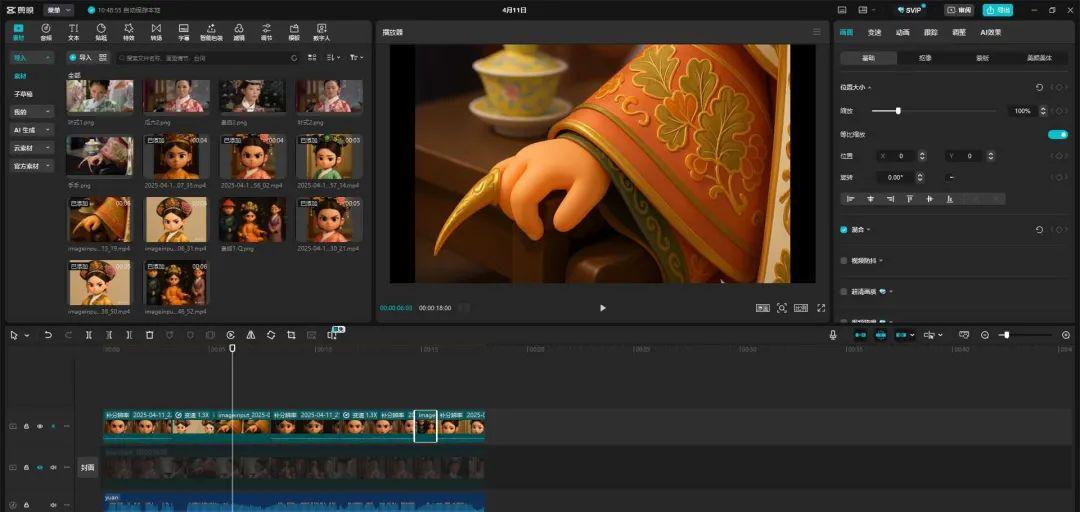Click the undo arrow in timeline toolbar
Viewport: 1080px width, 512px height.
tap(47, 335)
